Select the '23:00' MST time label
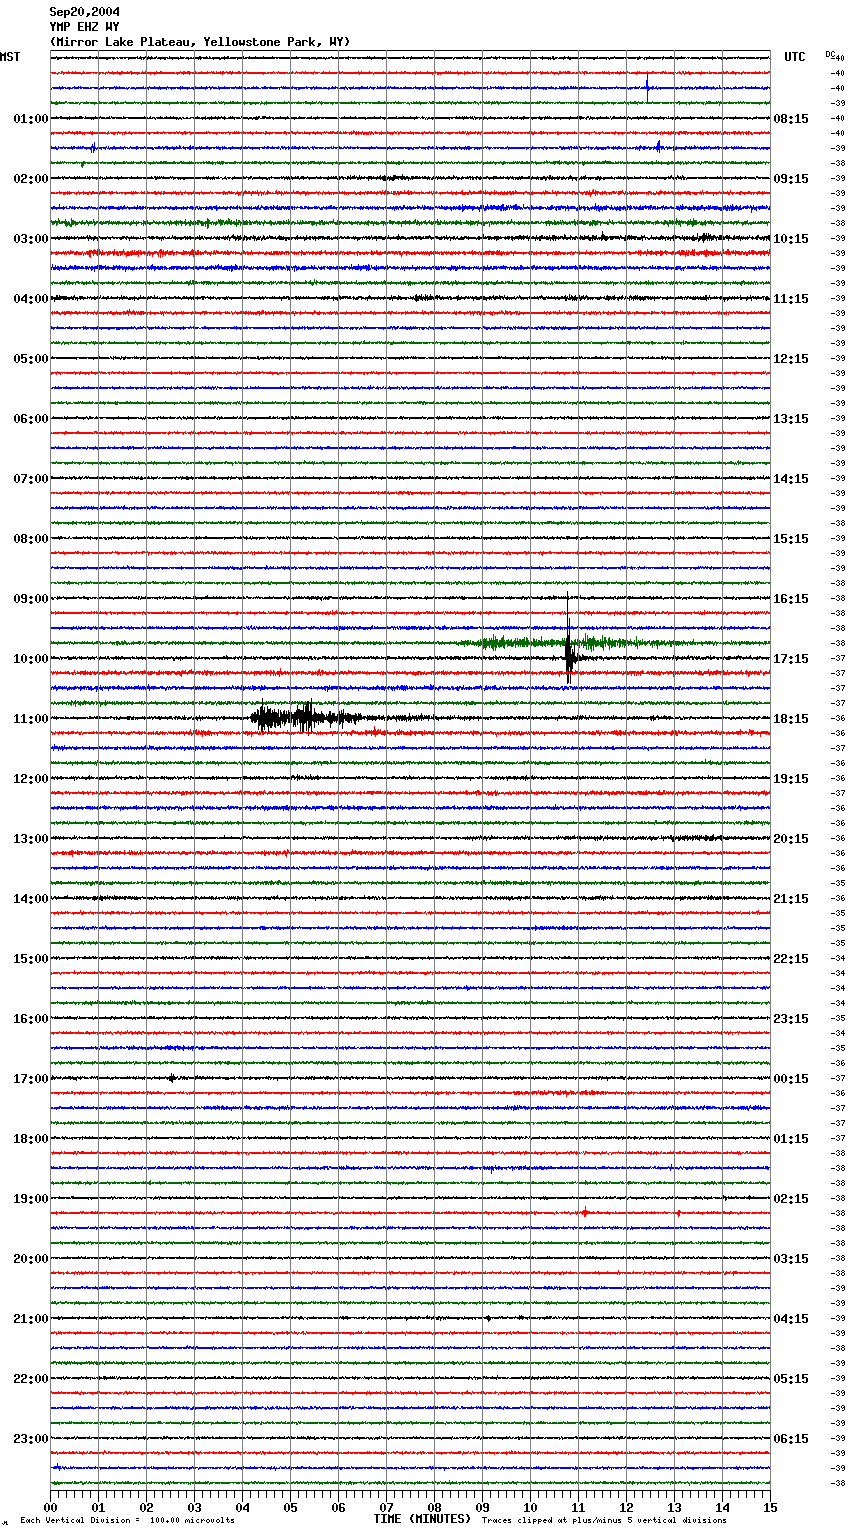Image resolution: width=850 pixels, height=1534 pixels. click(31, 1439)
